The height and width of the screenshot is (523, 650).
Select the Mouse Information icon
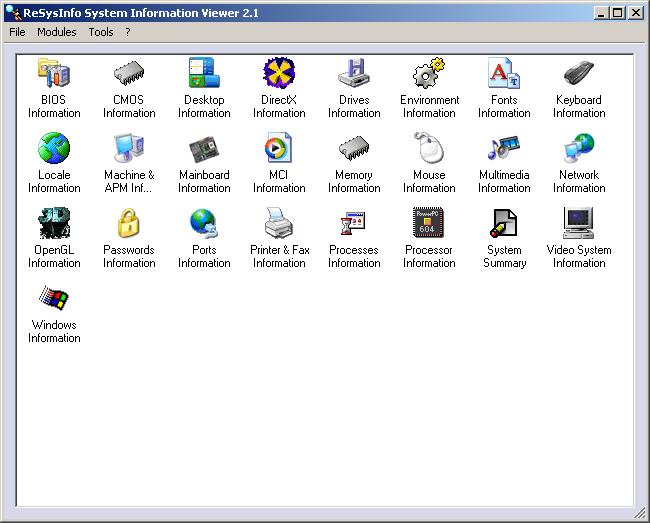[429, 148]
